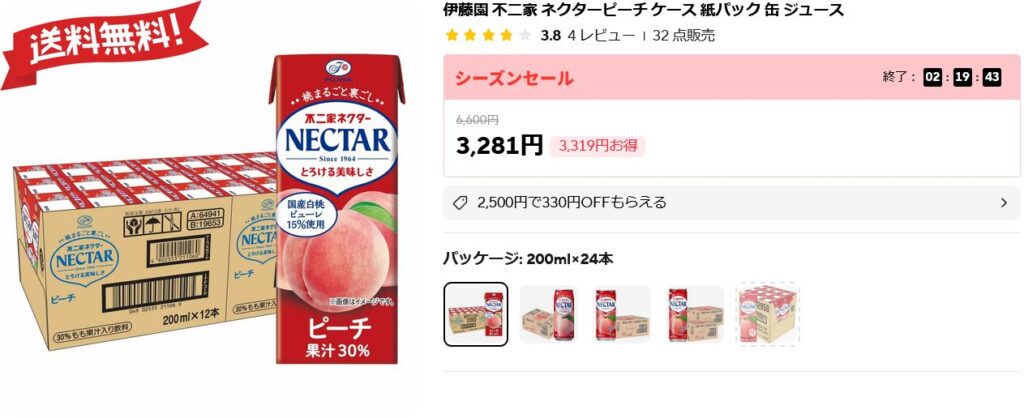The image size is (1024, 418).
Task: Choose the third package variant thumbnail
Action: pyautogui.click(x=620, y=314)
